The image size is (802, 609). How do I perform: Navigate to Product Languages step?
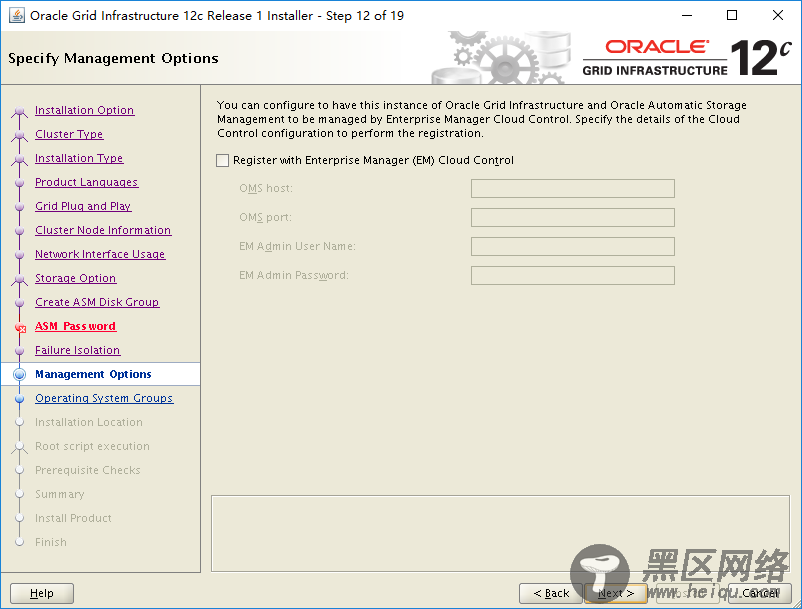[86, 183]
